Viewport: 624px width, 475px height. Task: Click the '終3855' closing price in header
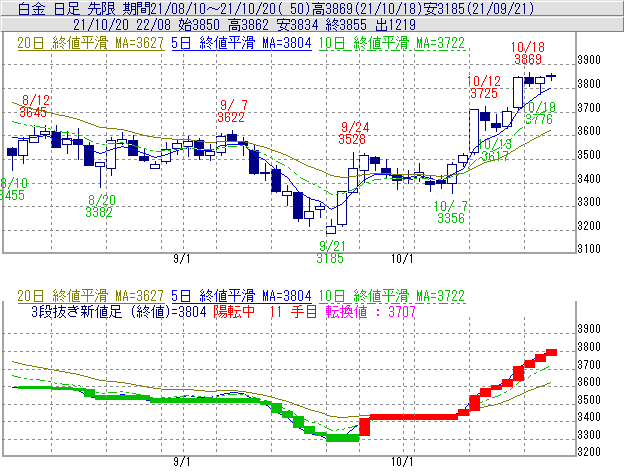coord(346,25)
